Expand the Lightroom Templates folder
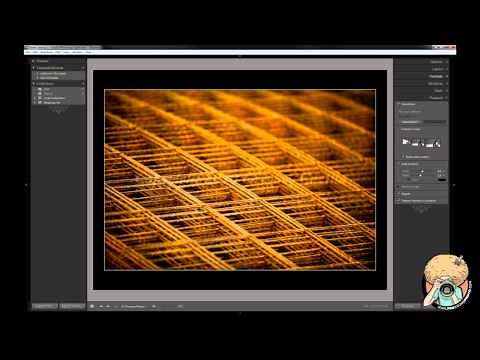The height and width of the screenshot is (360, 480). click(x=38, y=73)
